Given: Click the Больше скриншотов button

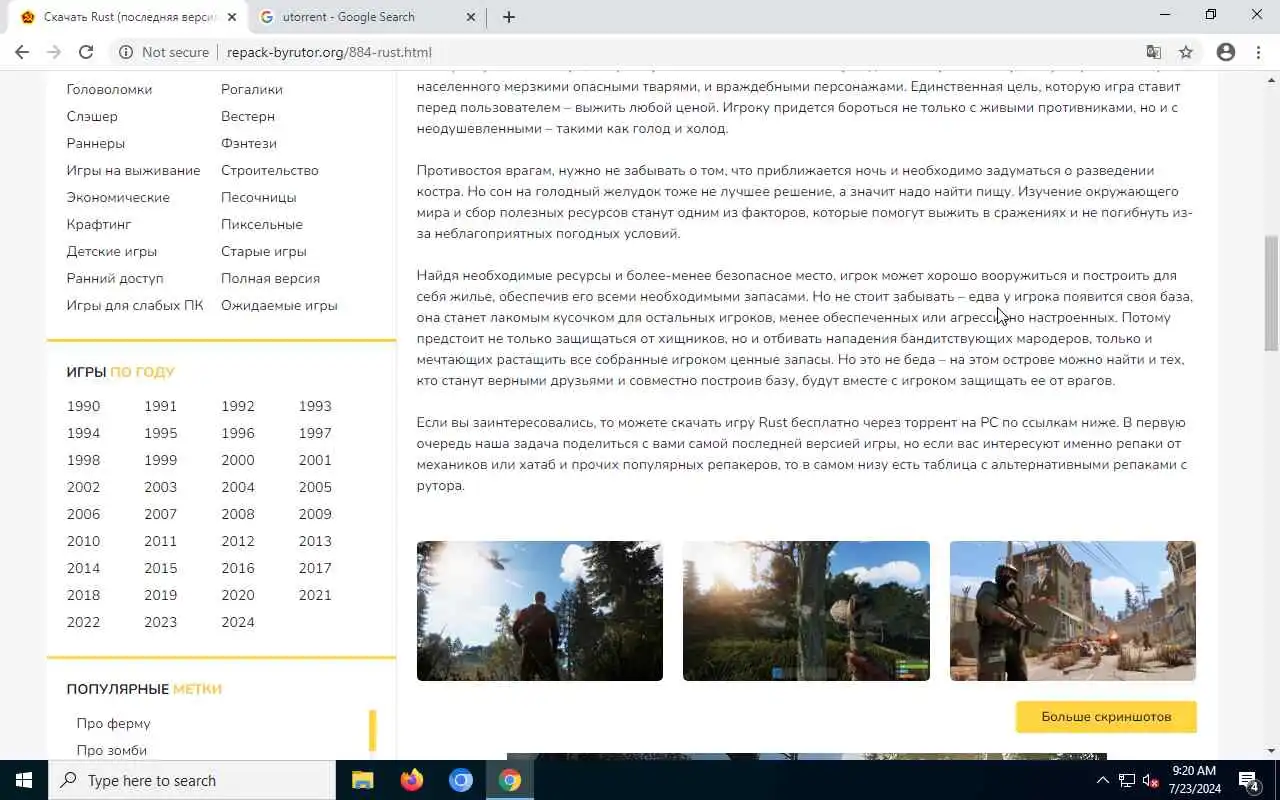Looking at the screenshot, I should coord(1106,716).
